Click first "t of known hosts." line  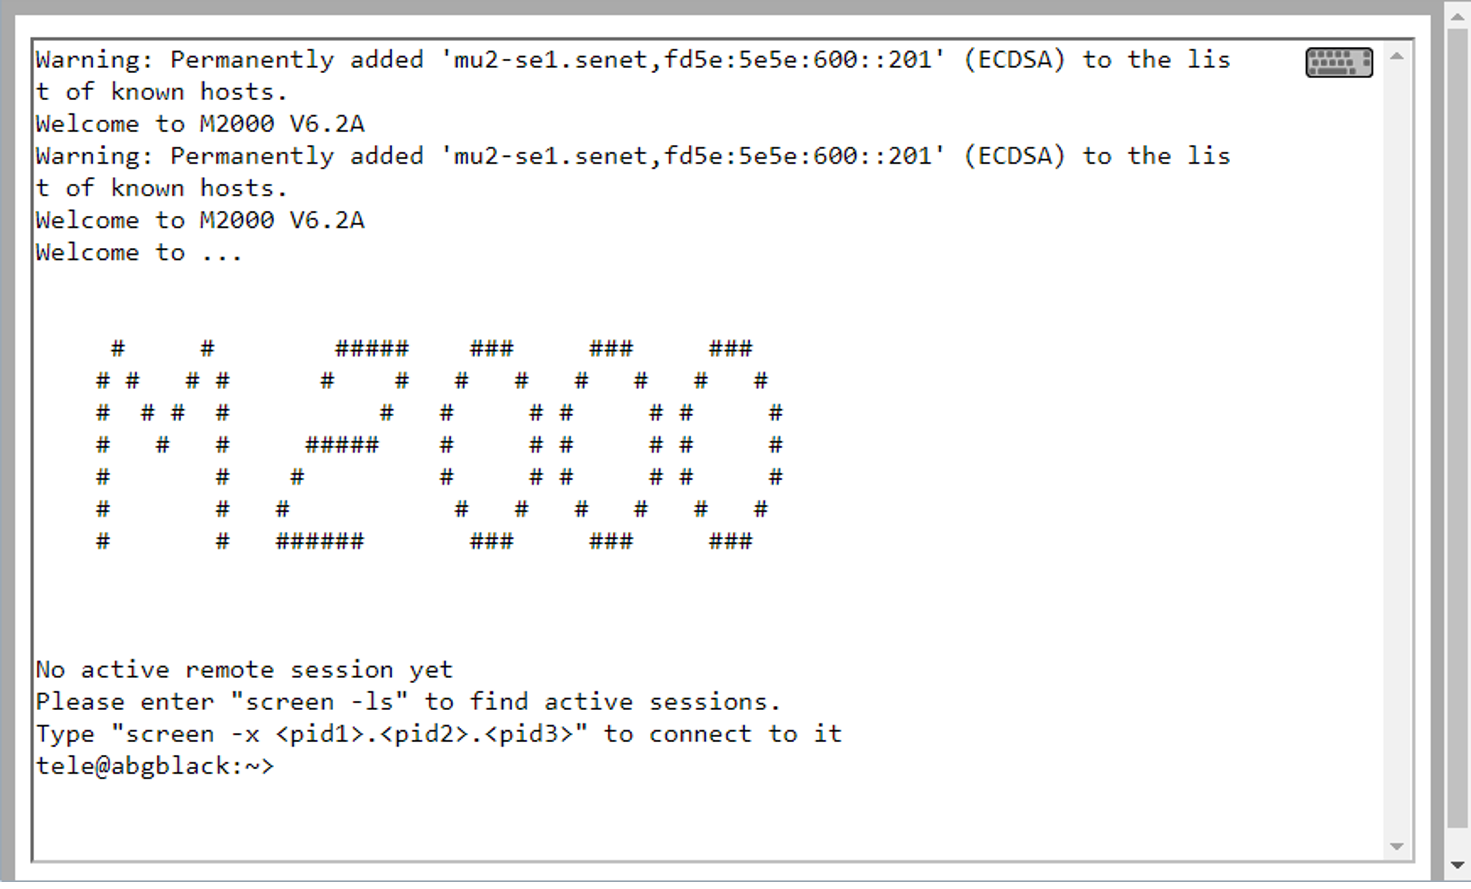[161, 92]
